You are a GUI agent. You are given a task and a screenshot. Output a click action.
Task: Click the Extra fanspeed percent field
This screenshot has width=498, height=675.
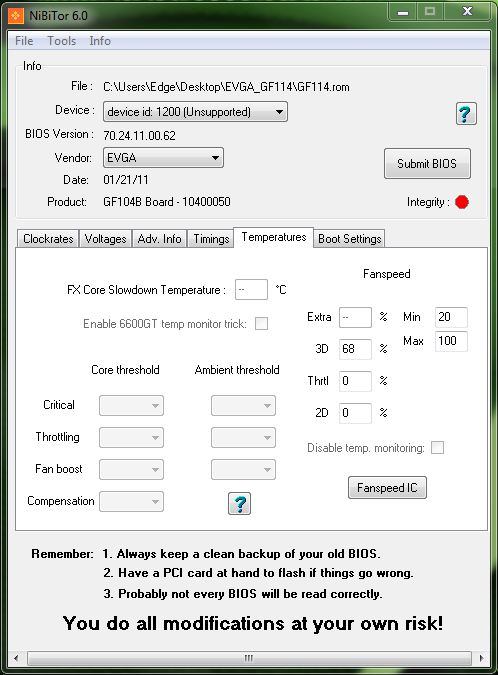click(x=355, y=317)
